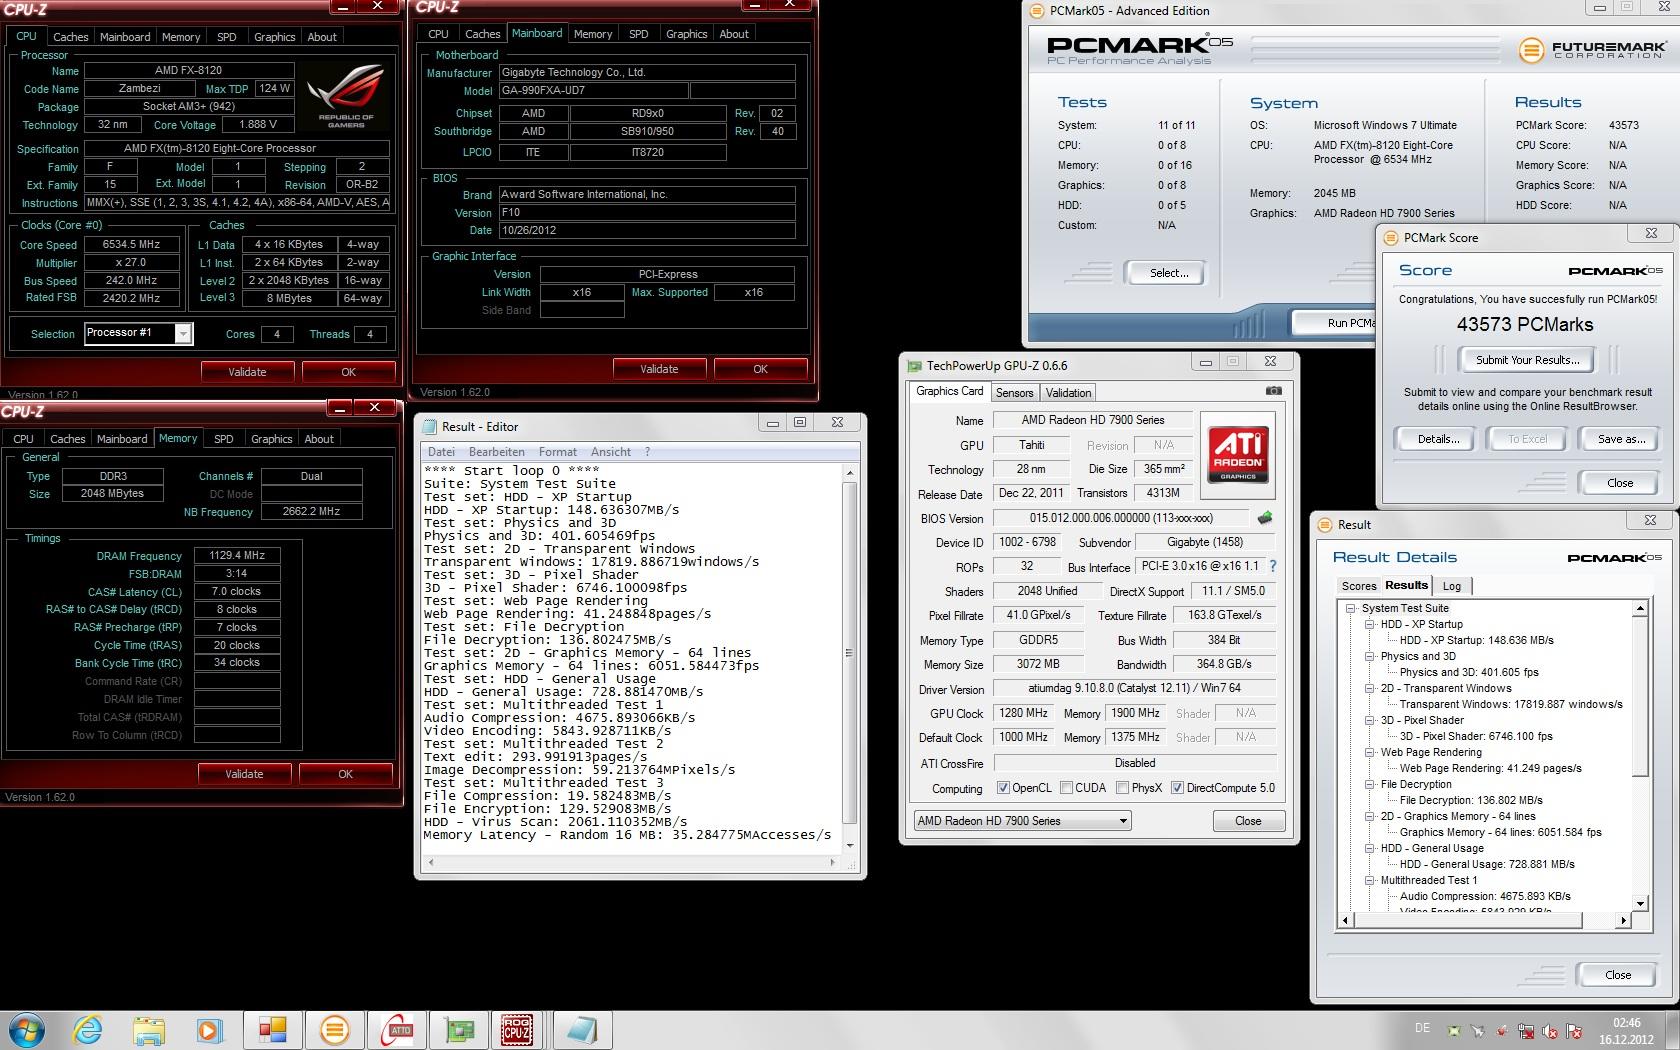Image resolution: width=1680 pixels, height=1050 pixels.
Task: Switch to Sensors tab in GPU-Z
Action: (1014, 393)
